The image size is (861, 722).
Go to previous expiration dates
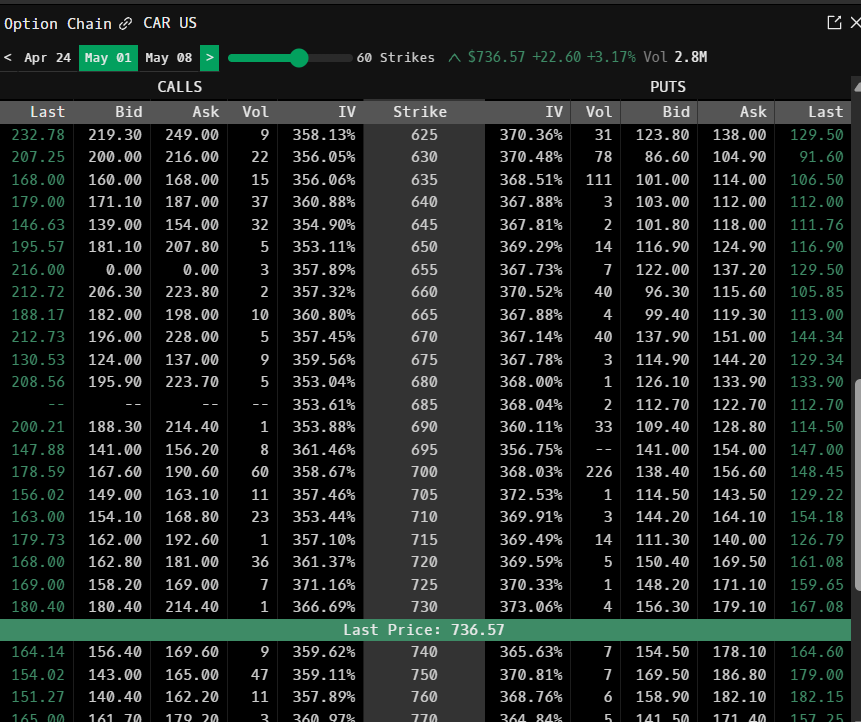coord(8,58)
